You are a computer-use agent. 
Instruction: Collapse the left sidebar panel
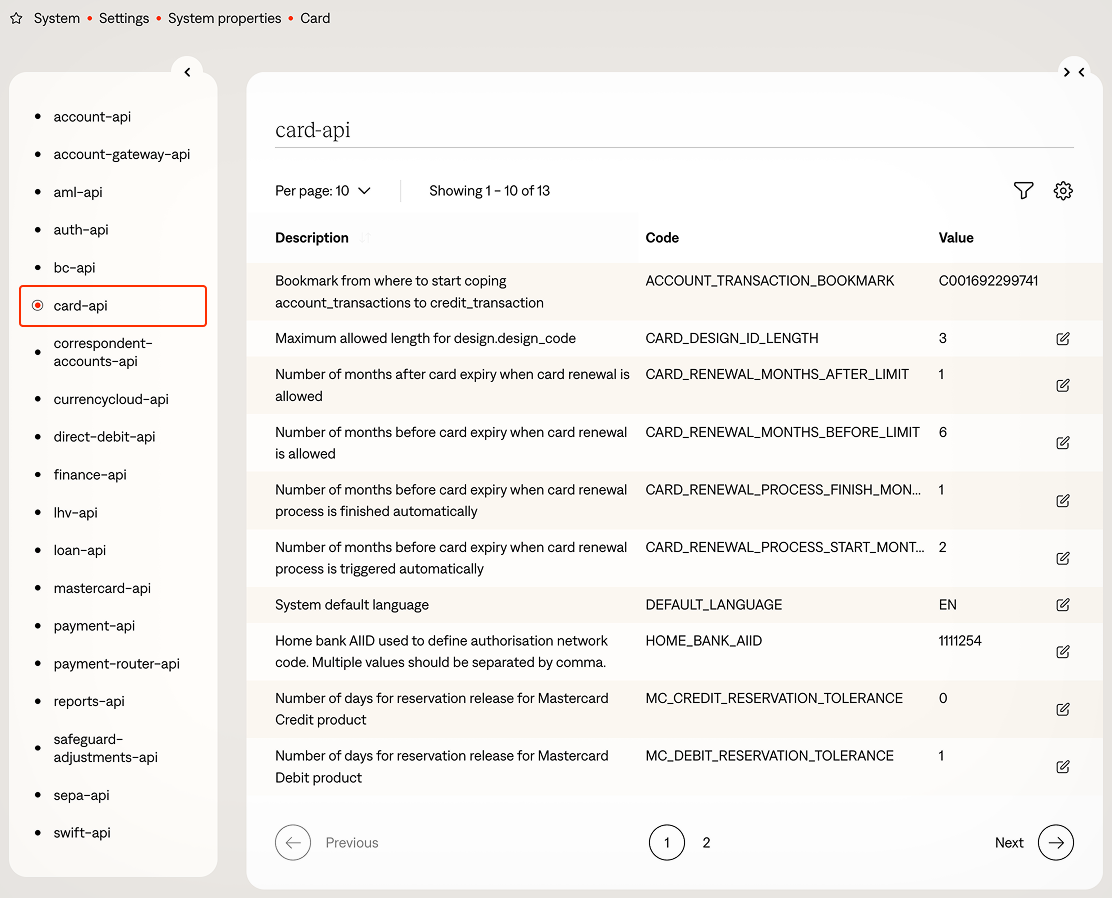click(187, 72)
